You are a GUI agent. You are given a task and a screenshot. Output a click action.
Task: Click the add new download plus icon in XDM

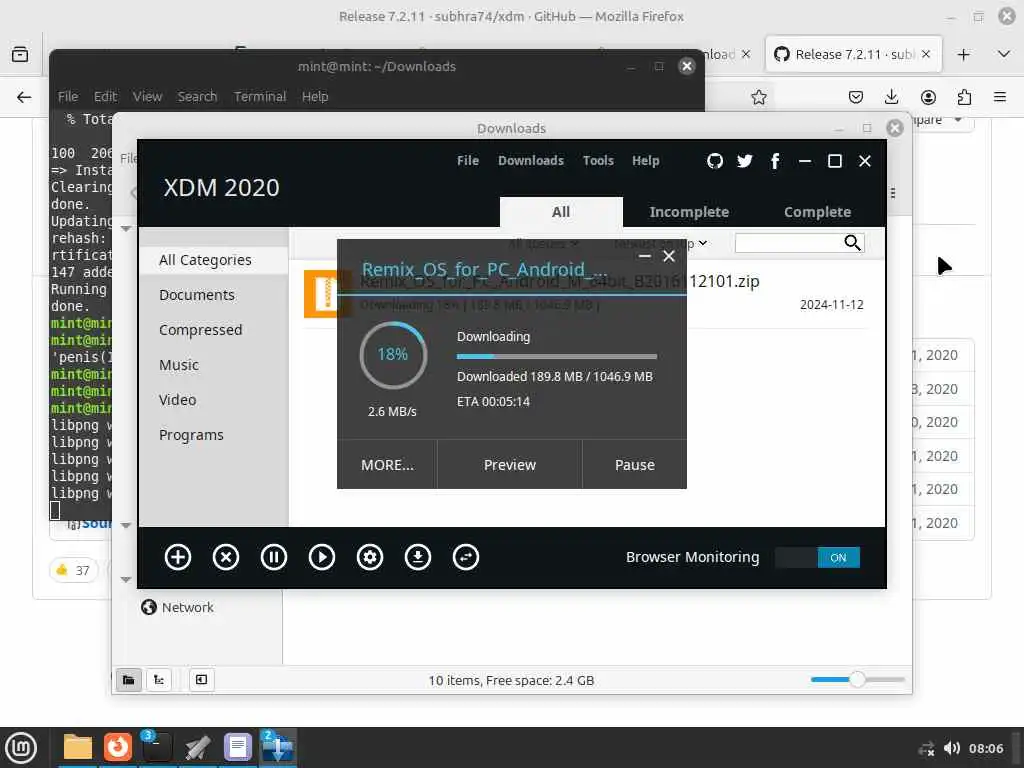point(178,557)
